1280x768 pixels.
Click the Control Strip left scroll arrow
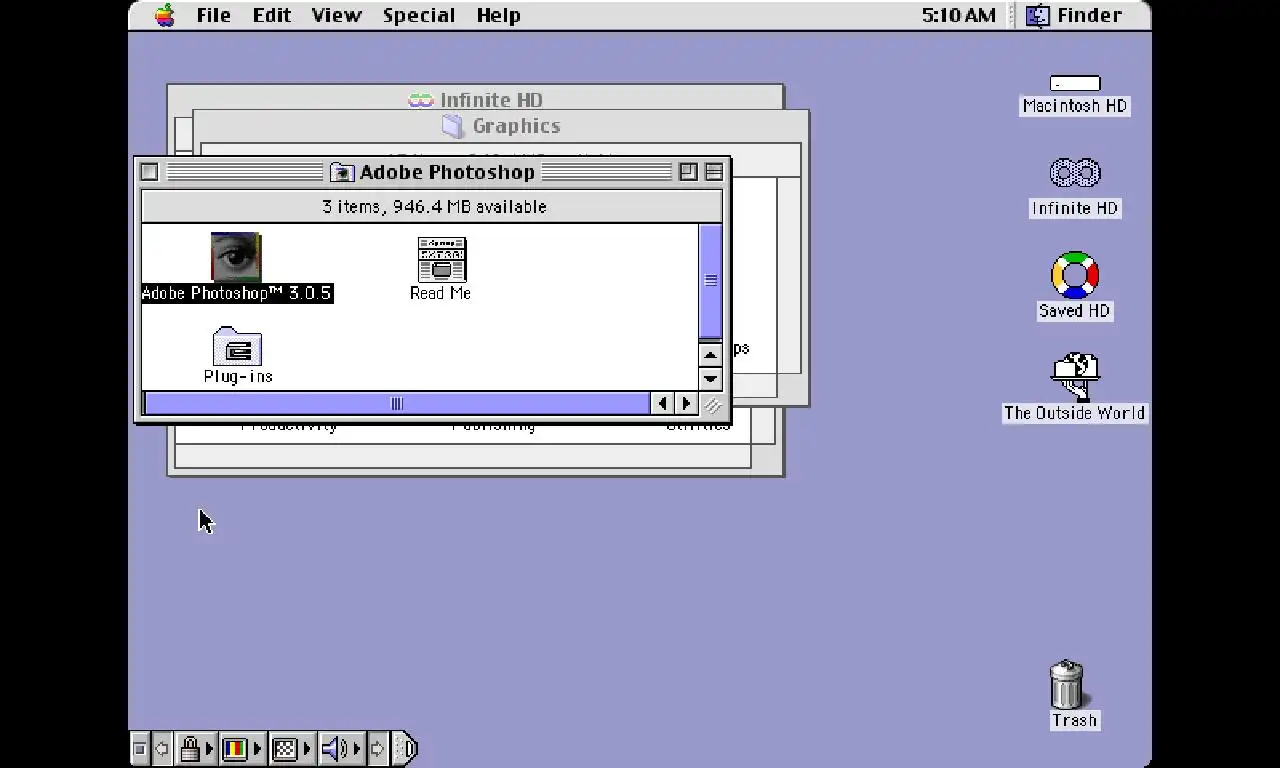point(161,748)
